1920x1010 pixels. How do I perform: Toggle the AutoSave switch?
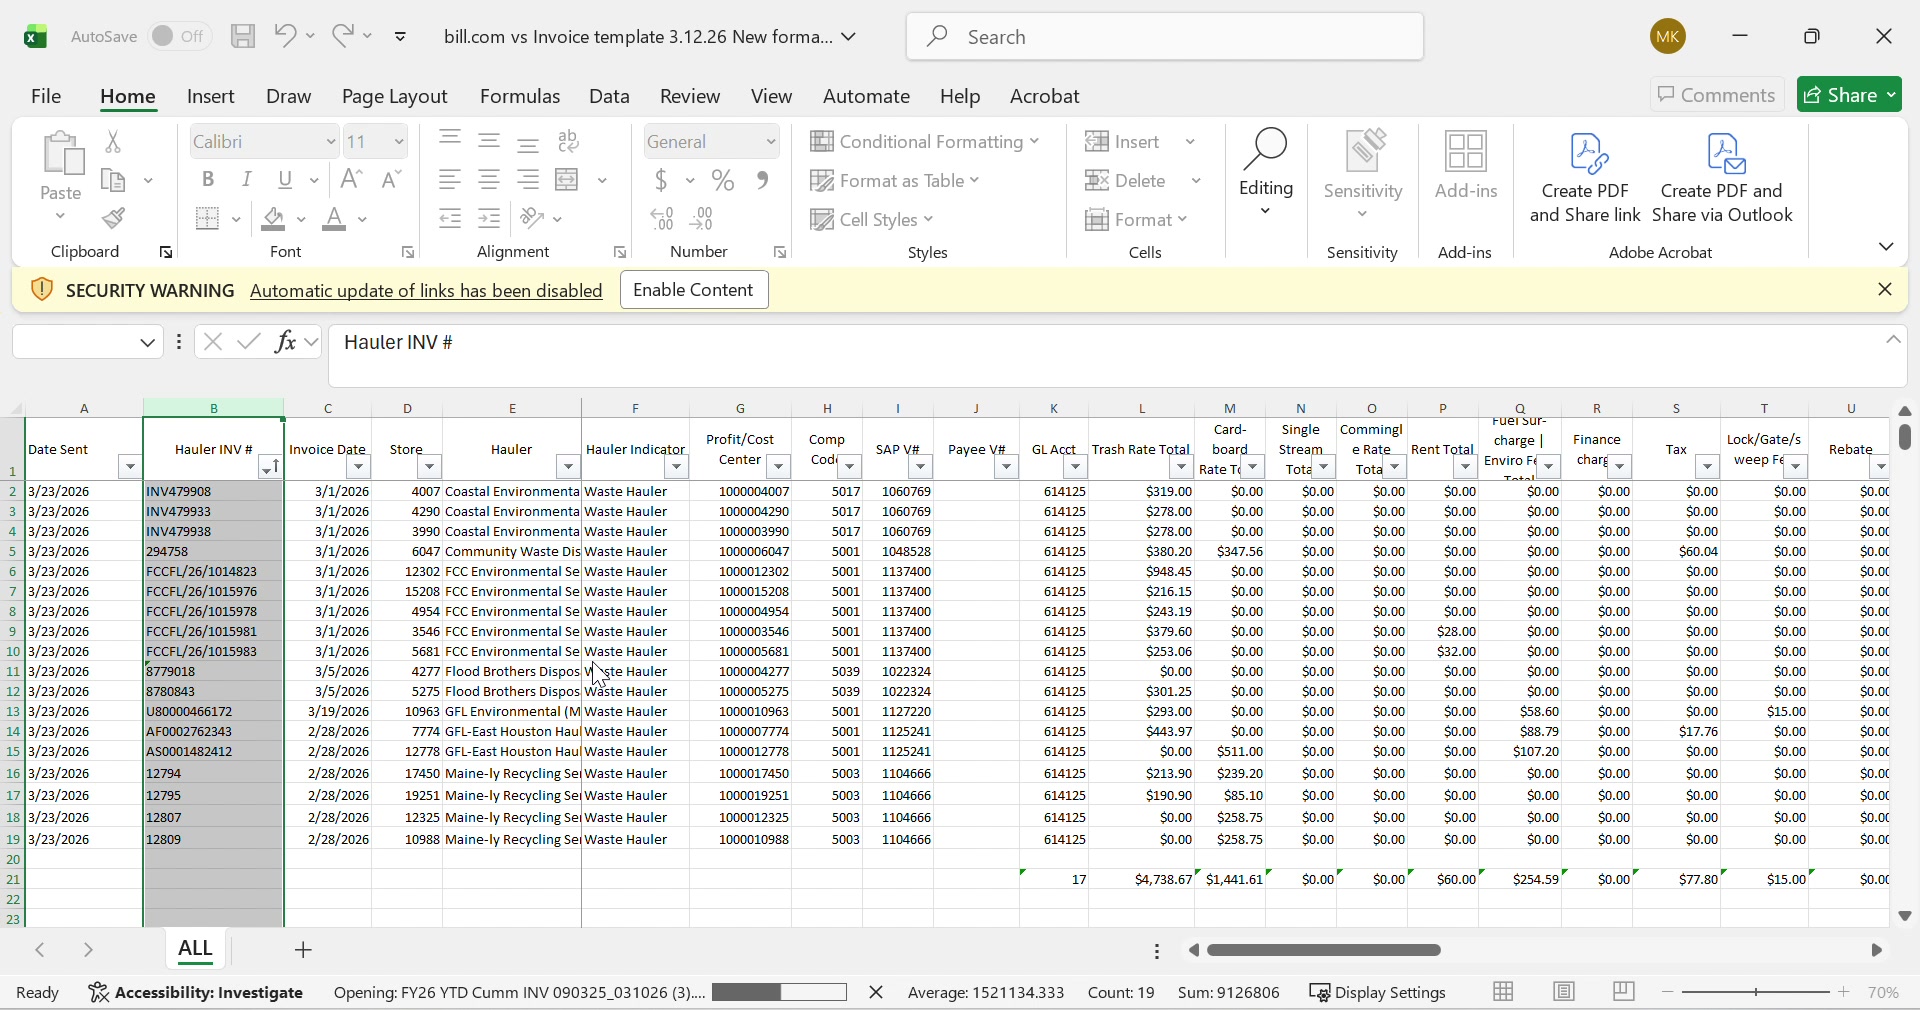[x=180, y=37]
